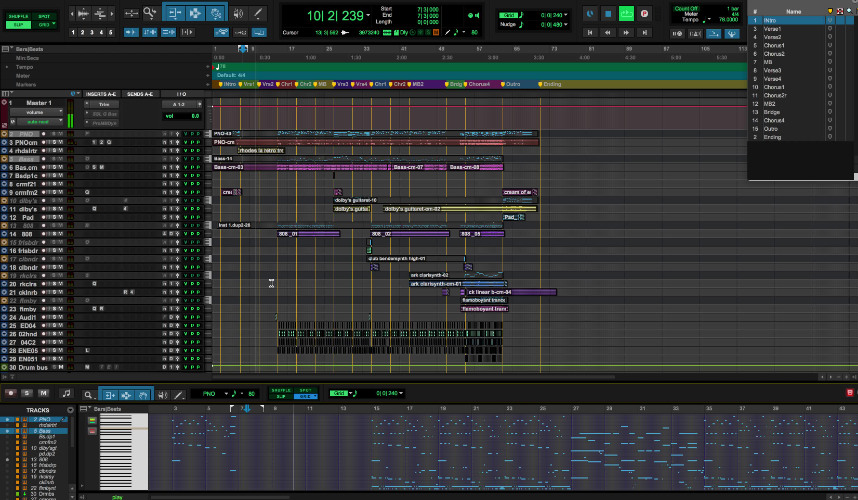The image size is (858, 500).
Task: Toggle the MIDI Merge button
Action: tap(713, 33)
